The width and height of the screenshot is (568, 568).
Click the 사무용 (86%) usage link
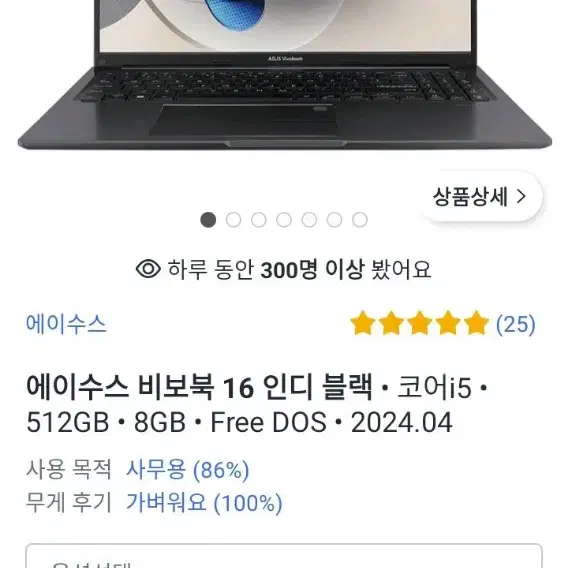188,470
